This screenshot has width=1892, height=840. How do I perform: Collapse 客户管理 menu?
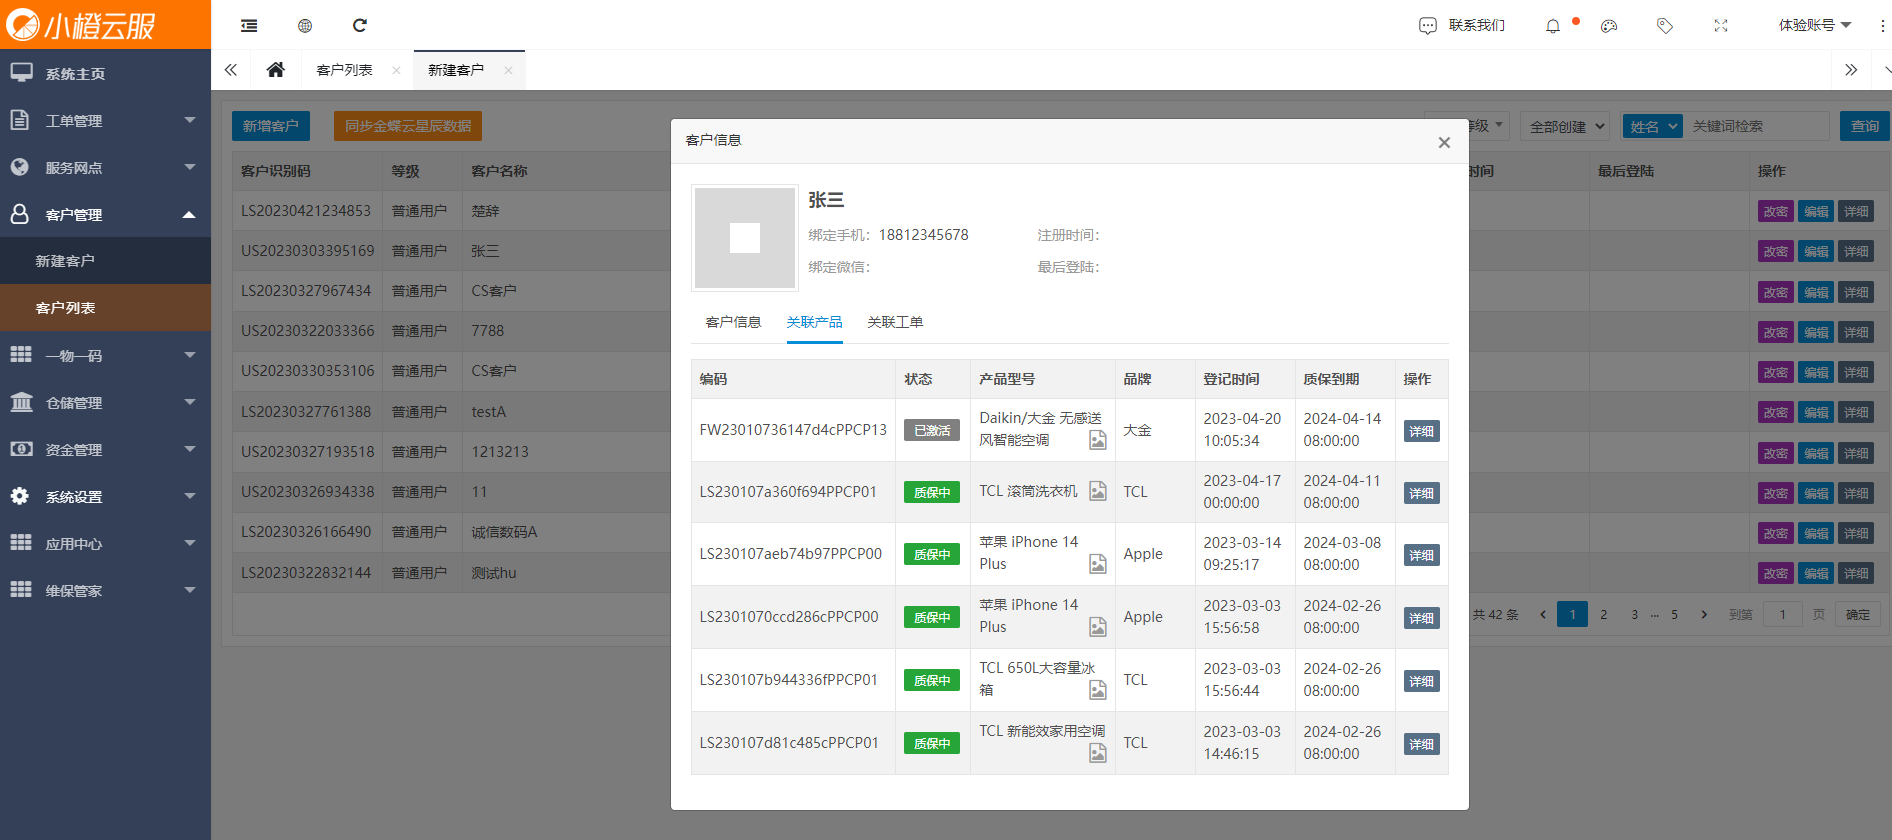click(x=105, y=214)
